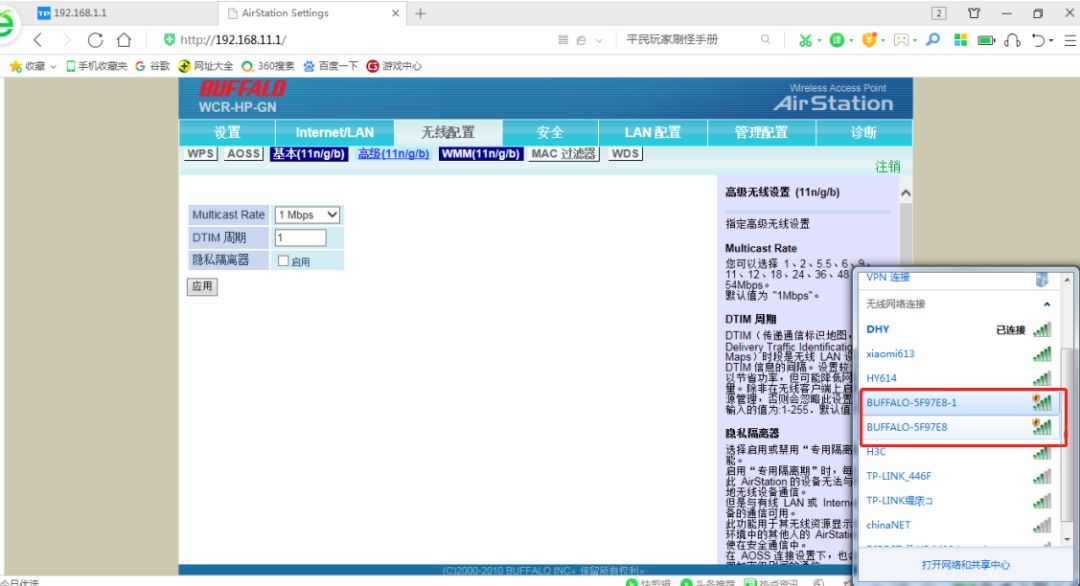Open the browser hamburger menu icon
The height and width of the screenshot is (586, 1080).
(x=1068, y=40)
